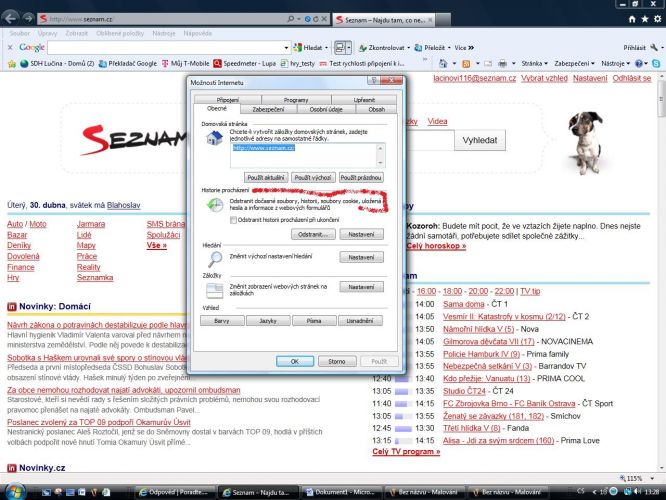Open the dropdown arrow next to printer icon
This screenshot has width=666, height=500.
click(513, 64)
